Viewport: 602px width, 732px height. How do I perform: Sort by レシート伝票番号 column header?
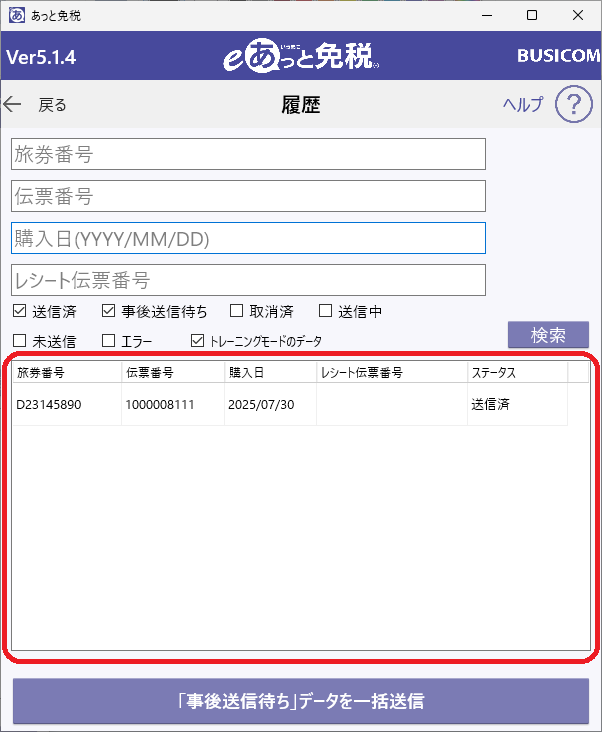[392, 373]
